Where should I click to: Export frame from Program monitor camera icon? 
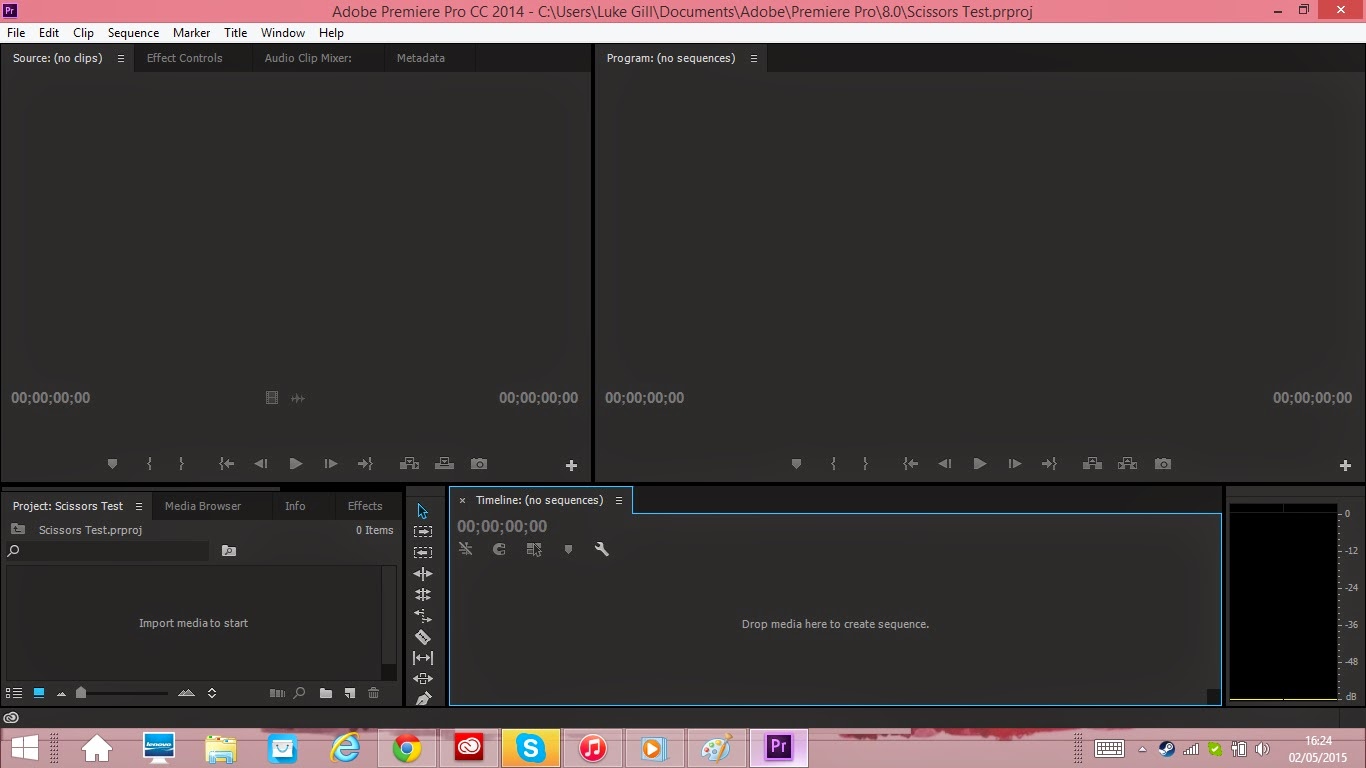[x=1162, y=464]
